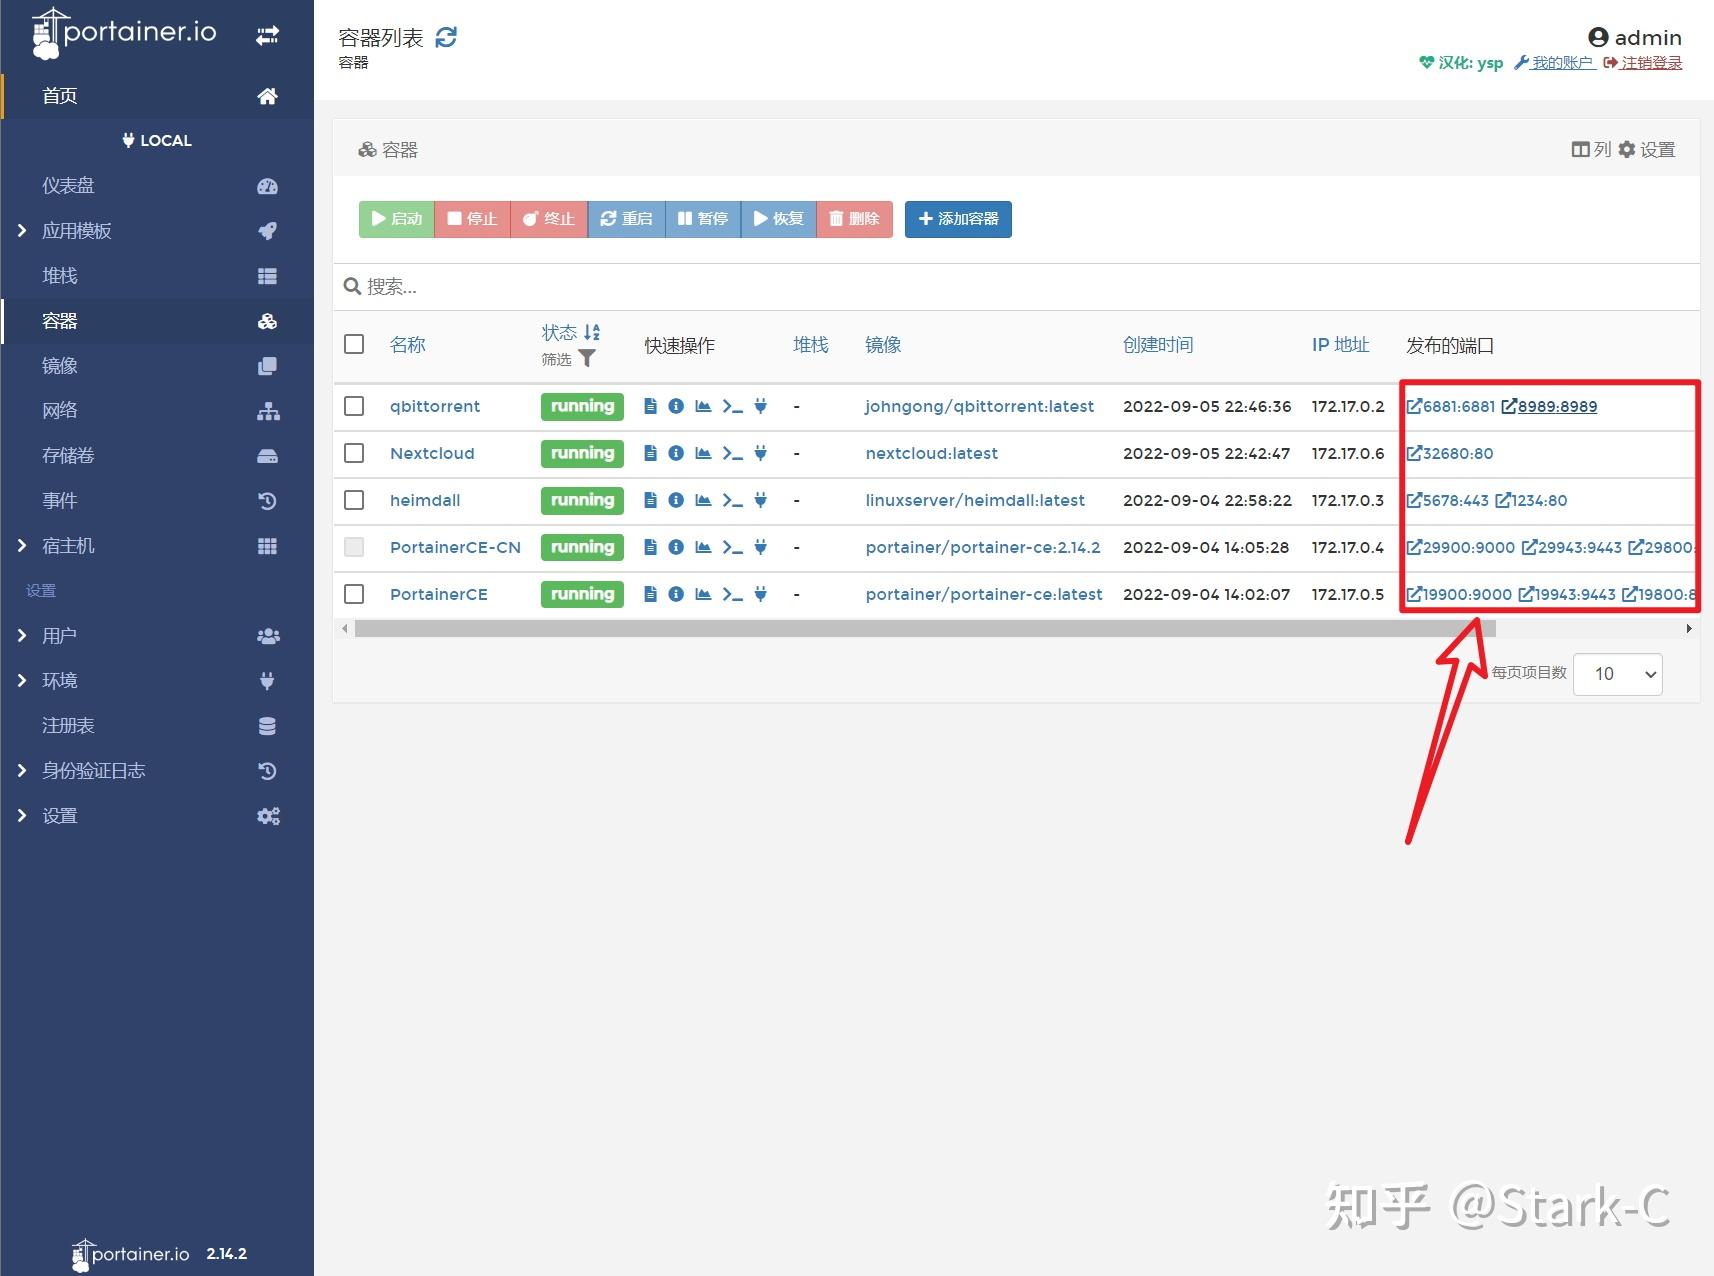Open console for the heimdall container

tap(731, 500)
